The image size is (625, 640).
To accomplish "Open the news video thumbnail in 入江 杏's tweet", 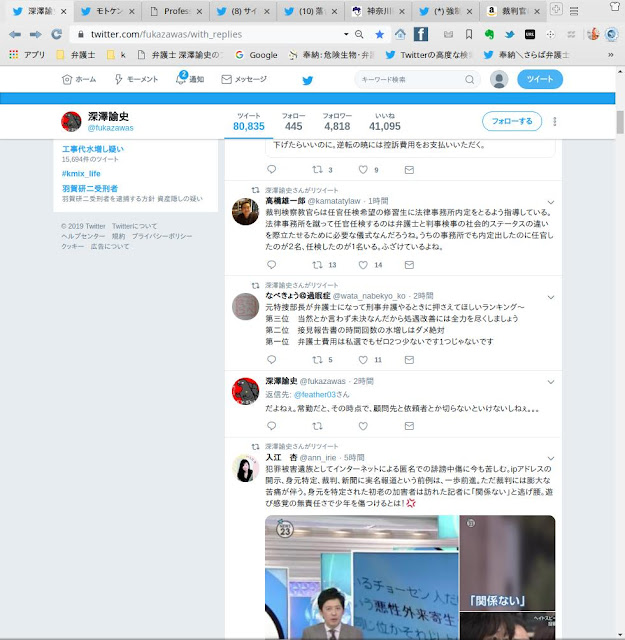I will click(x=362, y=577).
